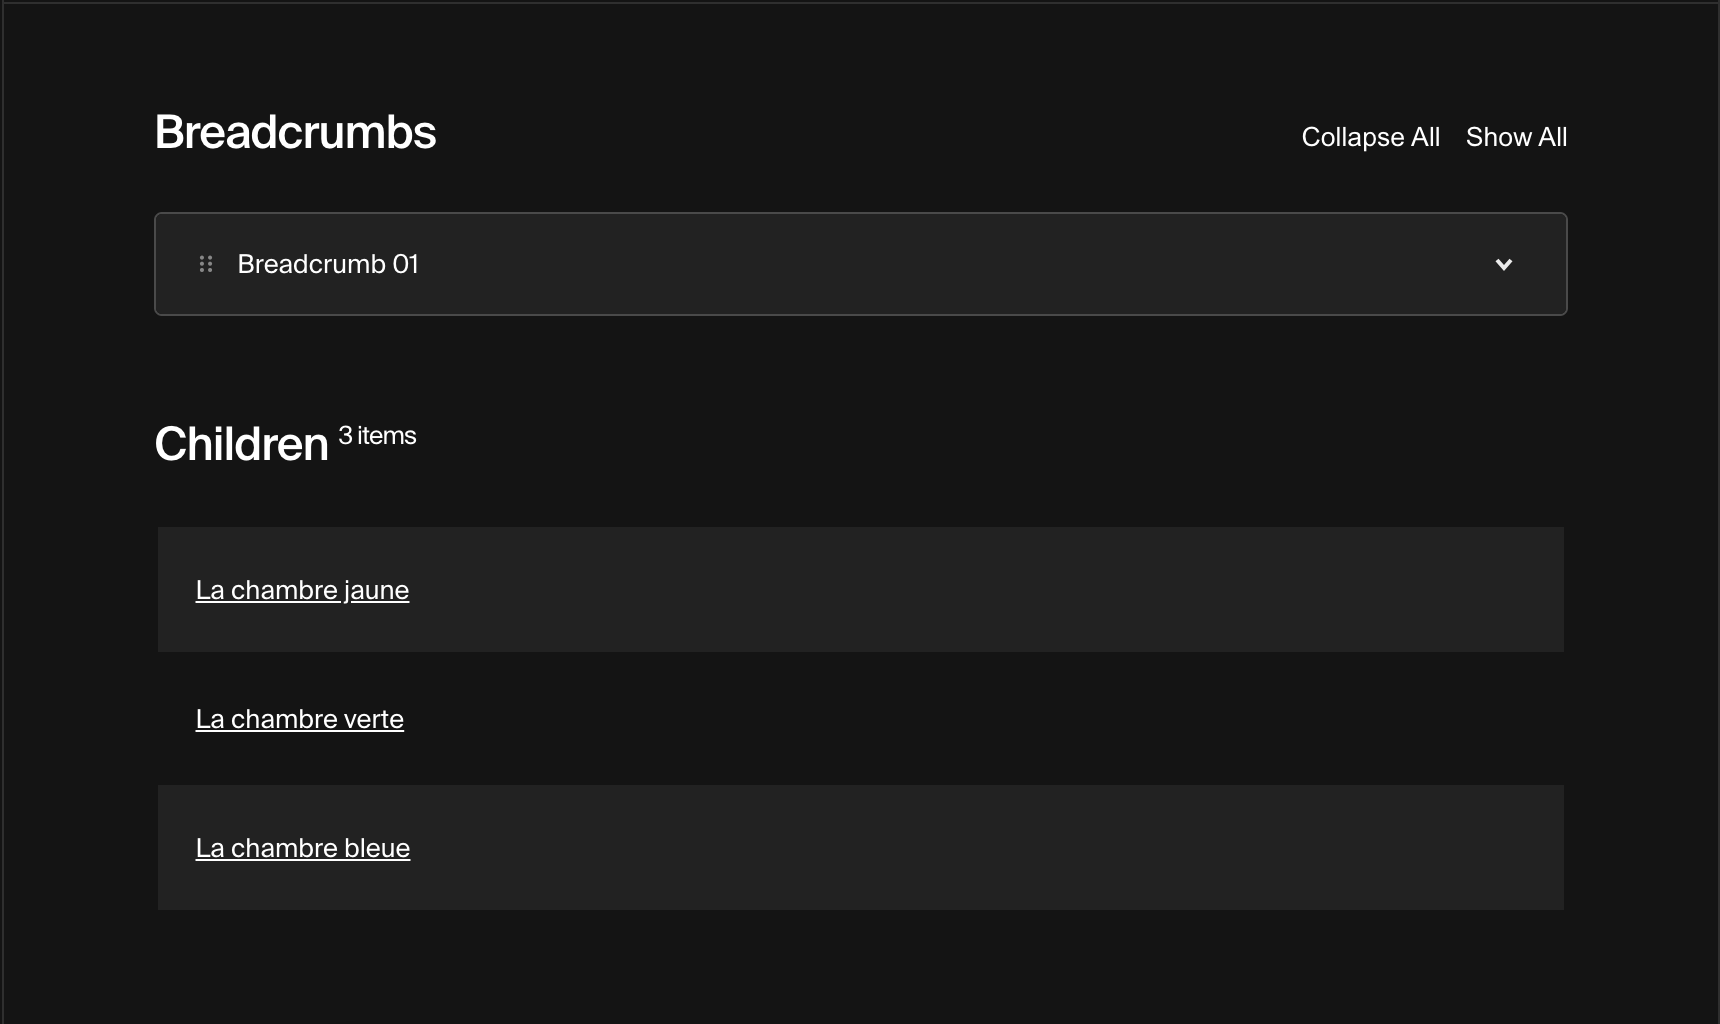Click the word bleue in last child link
The height and width of the screenshot is (1024, 1720).
[x=377, y=848]
